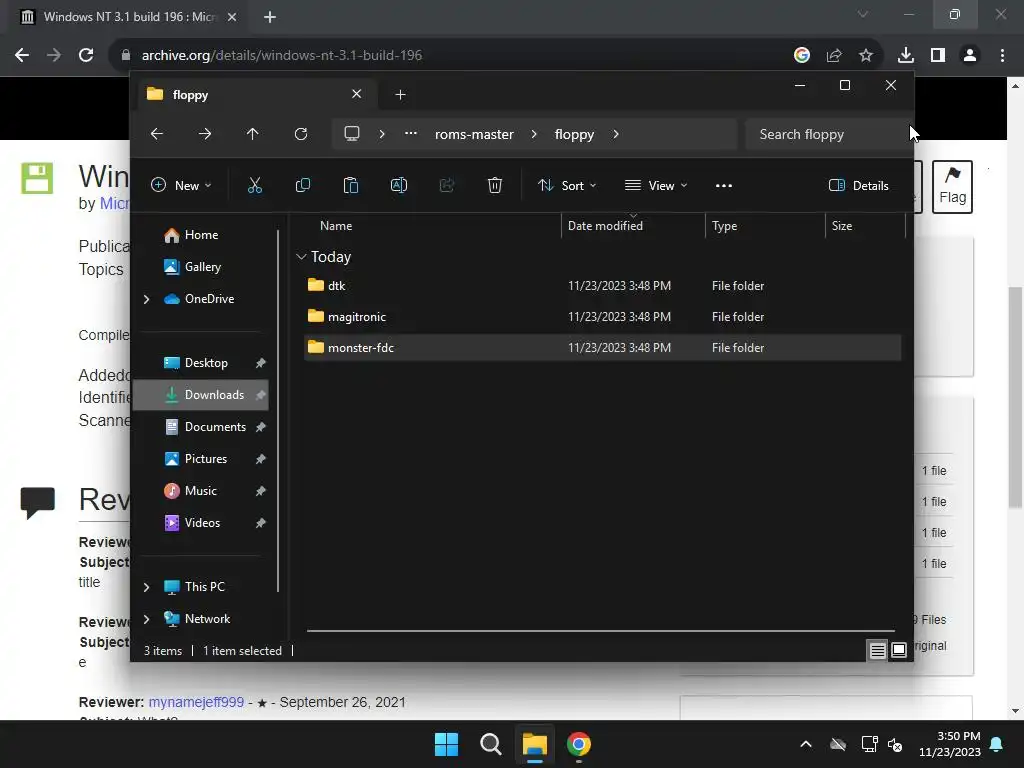Open the See more ellipsis menu in toolbar

[x=724, y=185]
